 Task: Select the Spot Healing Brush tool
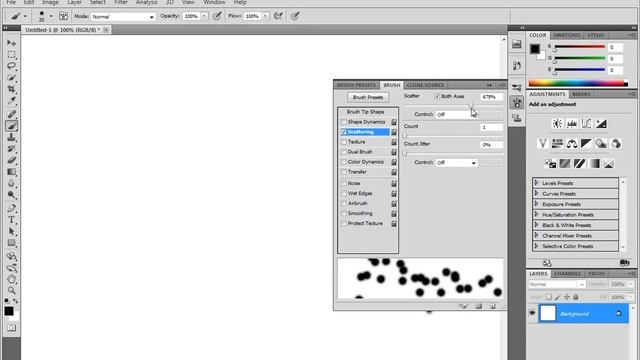[11, 114]
